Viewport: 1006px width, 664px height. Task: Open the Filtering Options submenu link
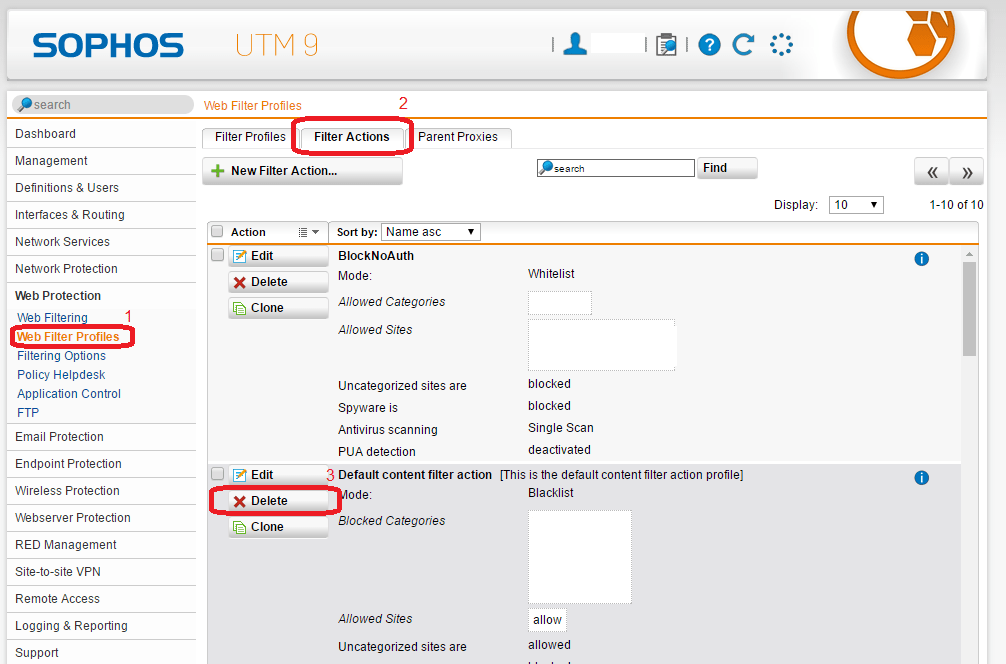[62, 355]
